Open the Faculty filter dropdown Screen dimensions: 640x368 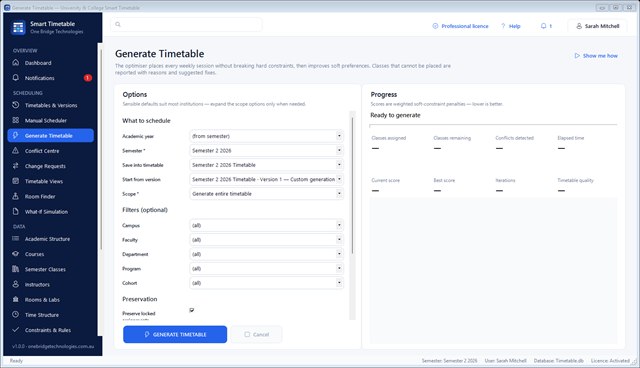[266, 239]
